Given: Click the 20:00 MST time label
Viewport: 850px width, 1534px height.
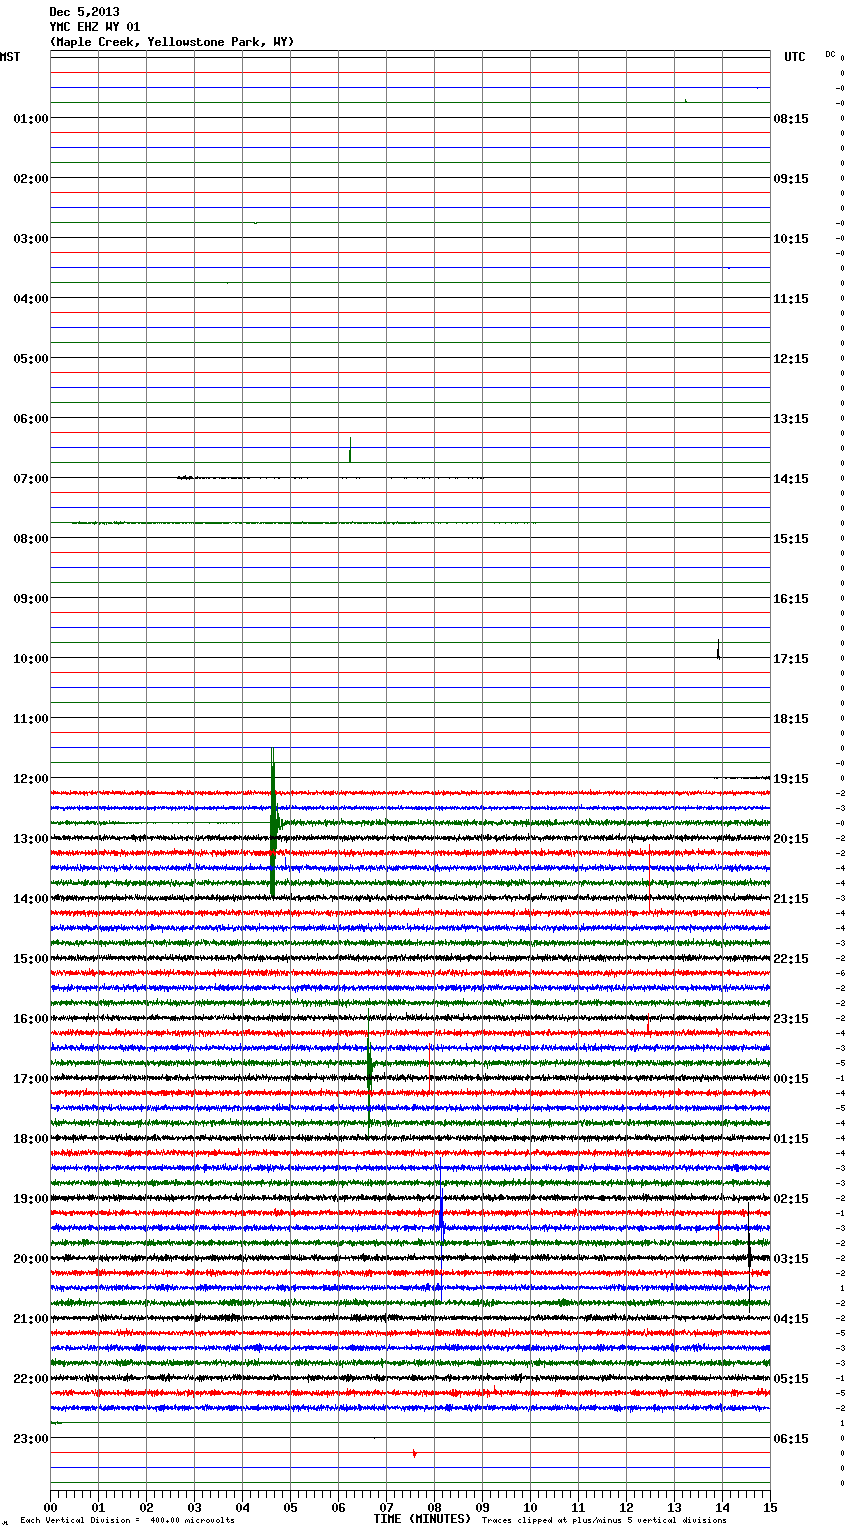Looking at the screenshot, I should click(30, 1259).
